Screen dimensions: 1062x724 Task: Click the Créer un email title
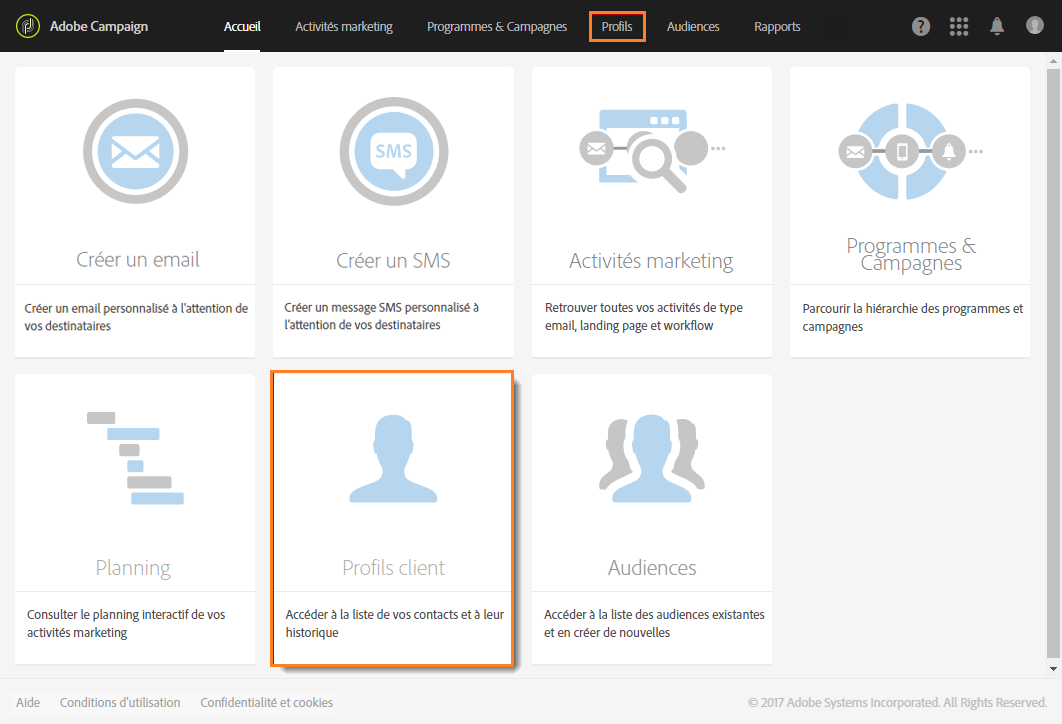coord(137,259)
